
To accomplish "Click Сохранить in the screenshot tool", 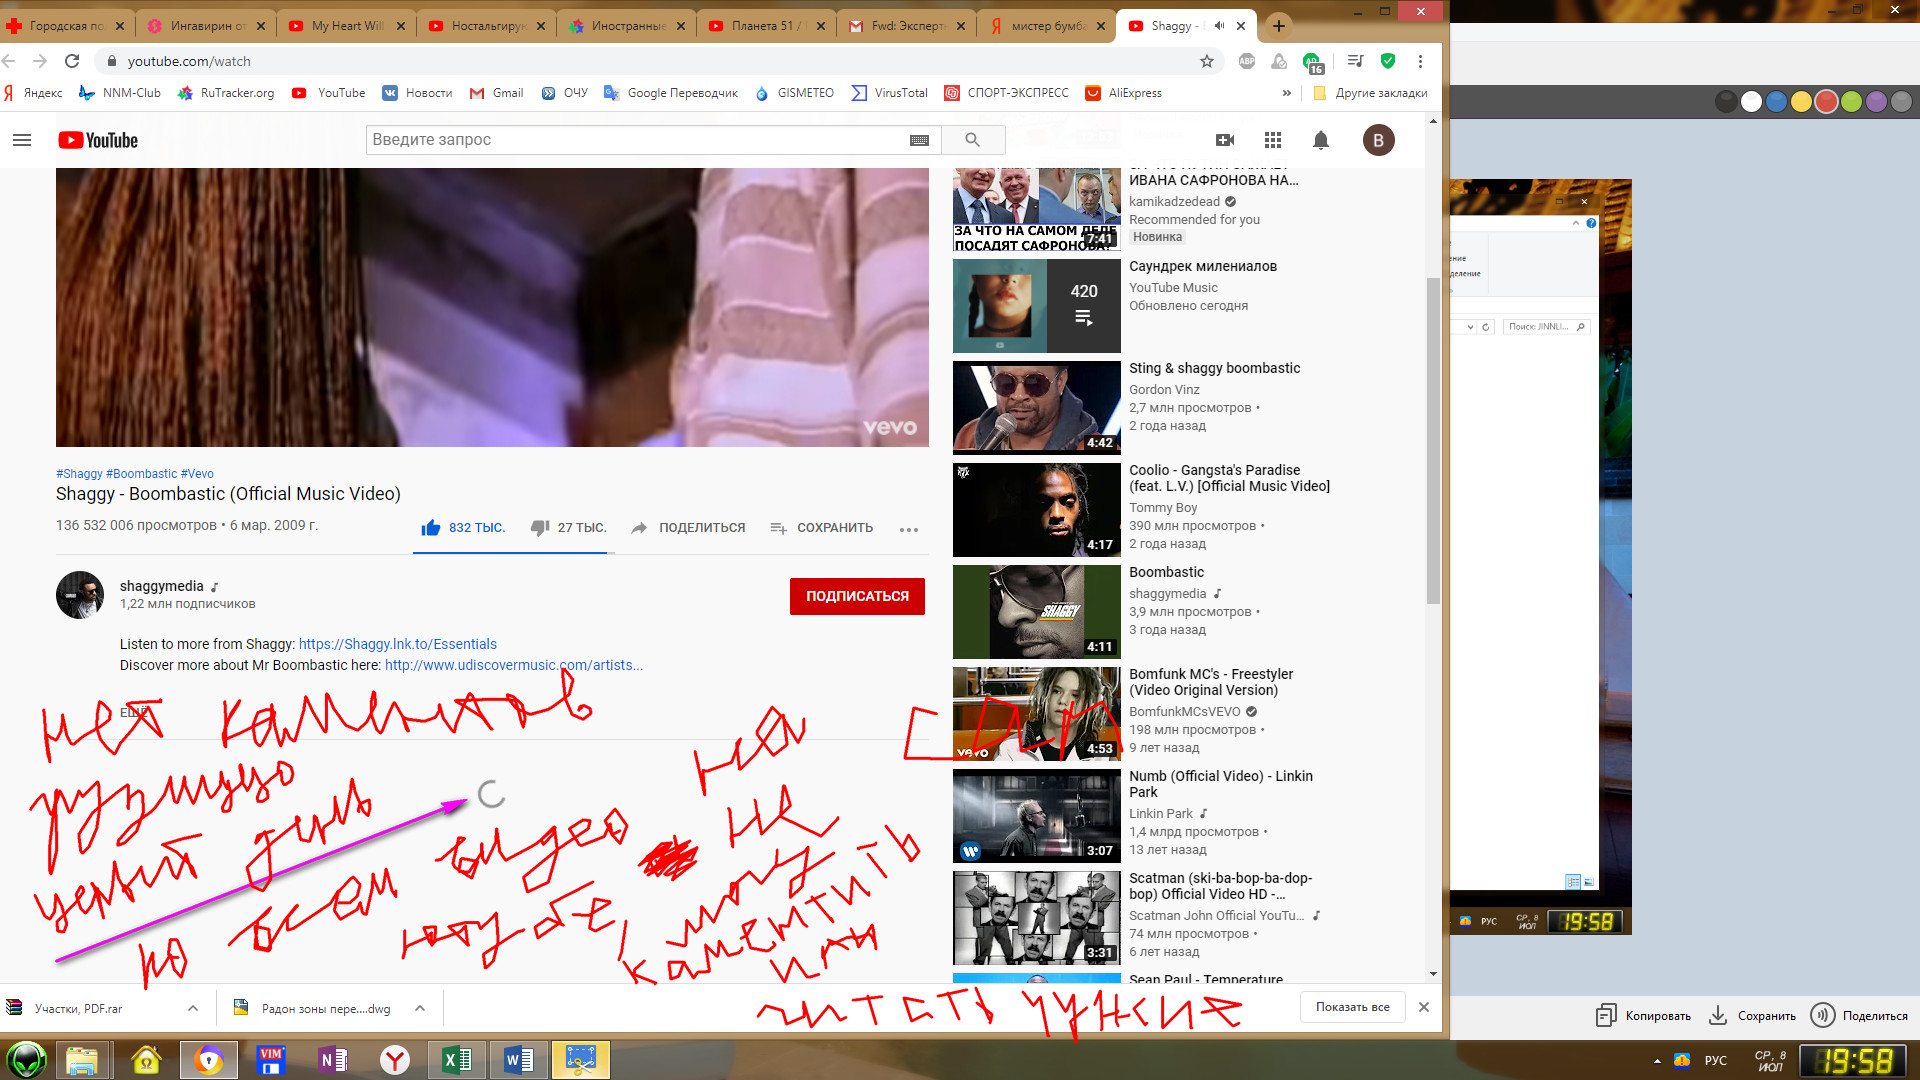I will (1752, 1016).
